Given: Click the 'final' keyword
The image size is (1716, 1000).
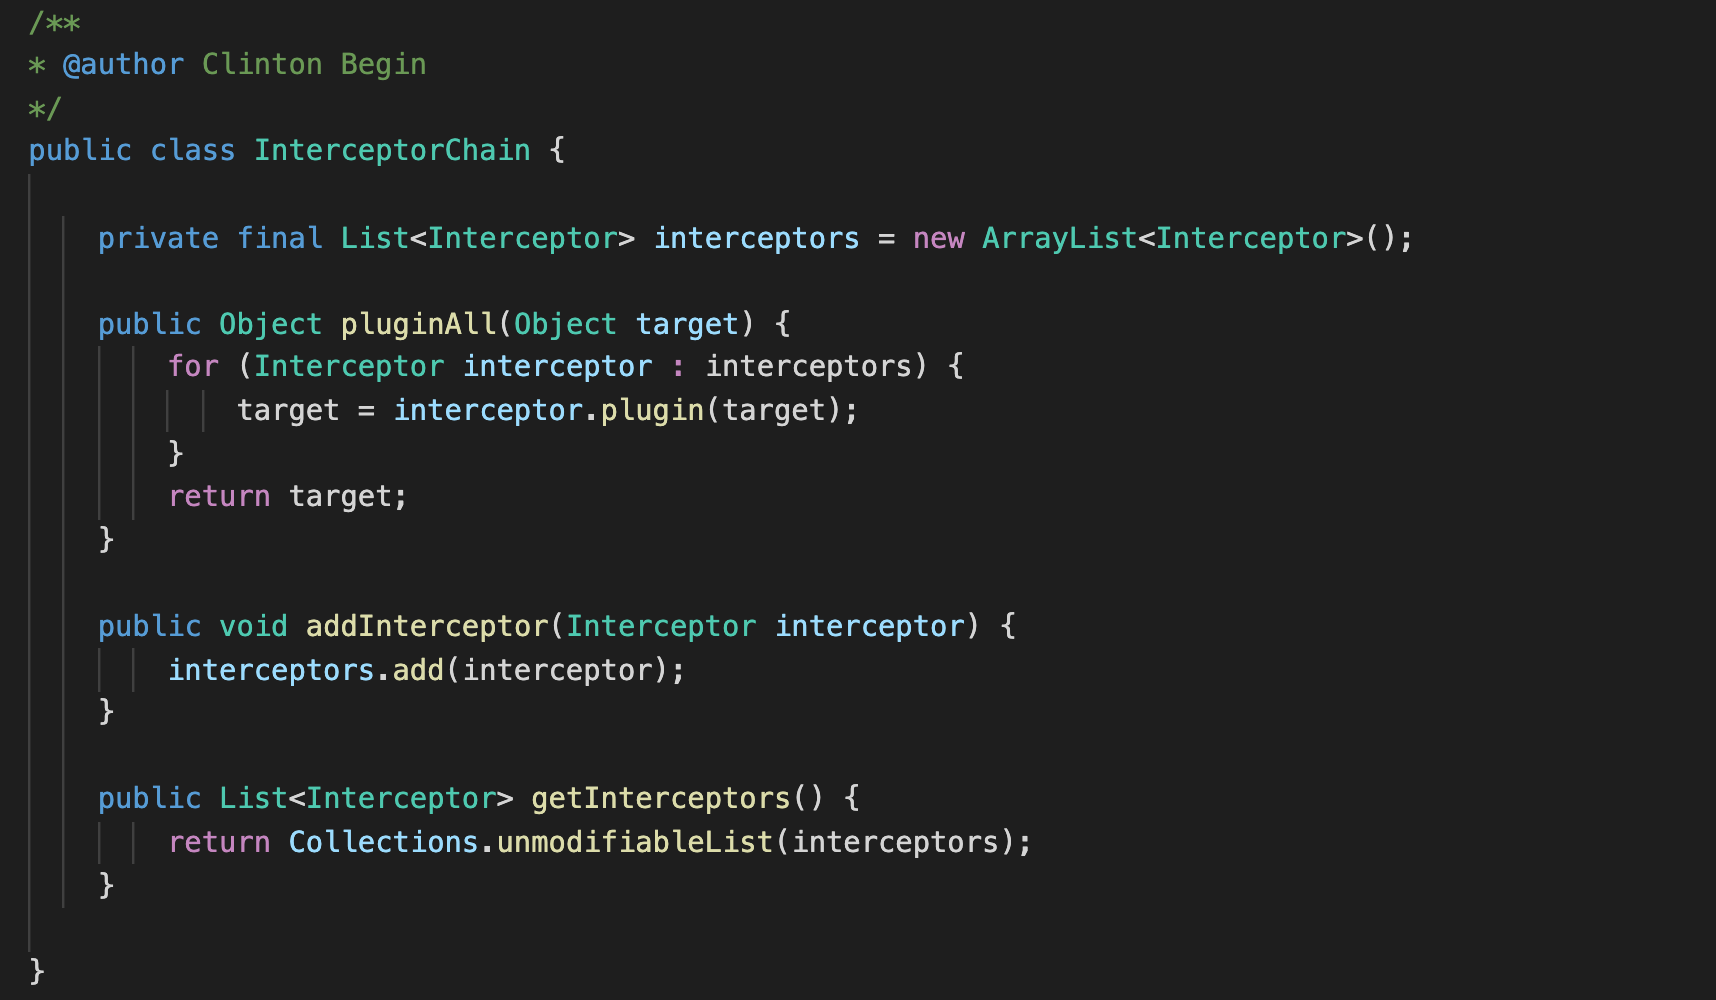Looking at the screenshot, I should click(x=280, y=238).
